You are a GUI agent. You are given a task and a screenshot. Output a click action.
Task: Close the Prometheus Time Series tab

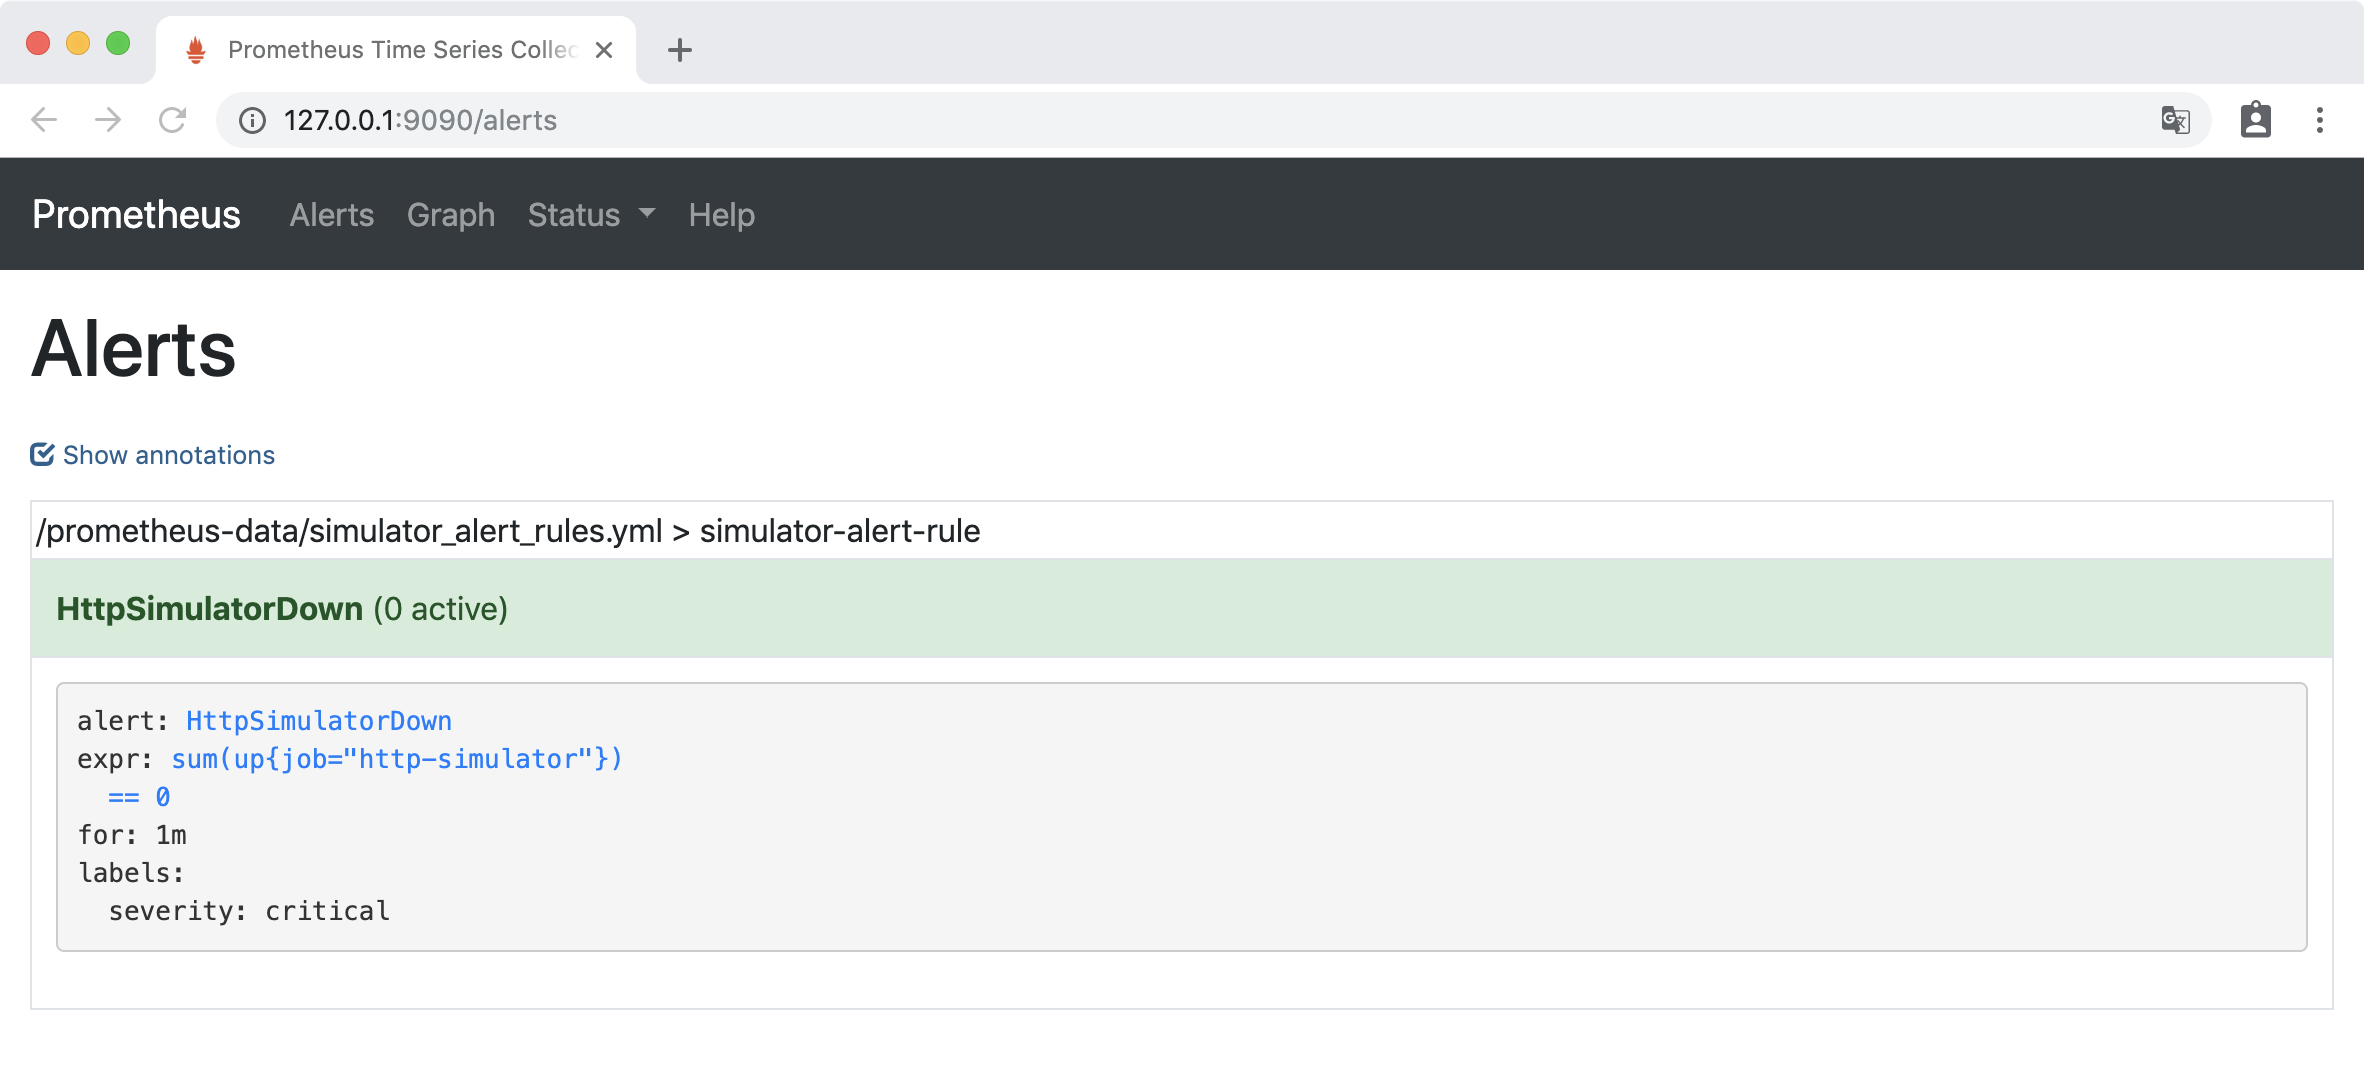click(604, 50)
